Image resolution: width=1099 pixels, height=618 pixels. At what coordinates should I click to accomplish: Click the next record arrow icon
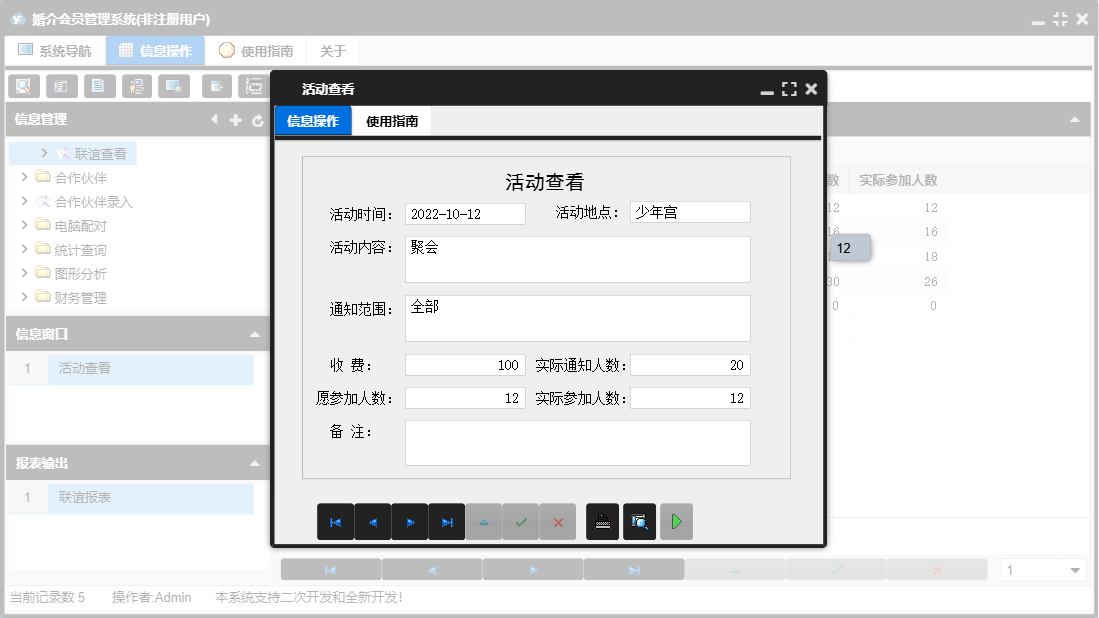tap(410, 521)
